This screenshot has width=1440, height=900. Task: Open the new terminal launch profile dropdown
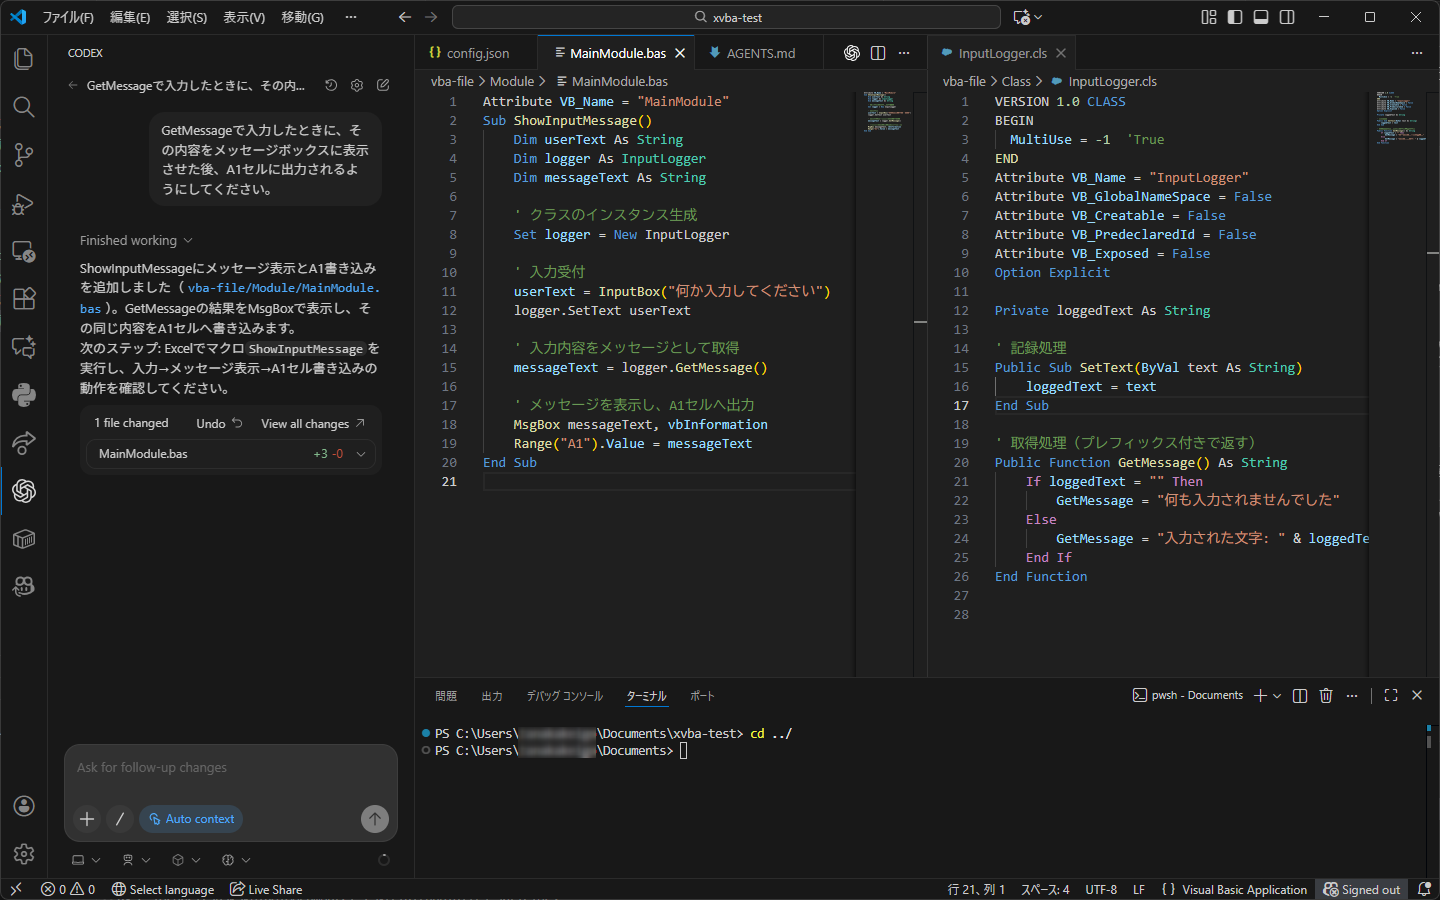click(1277, 696)
